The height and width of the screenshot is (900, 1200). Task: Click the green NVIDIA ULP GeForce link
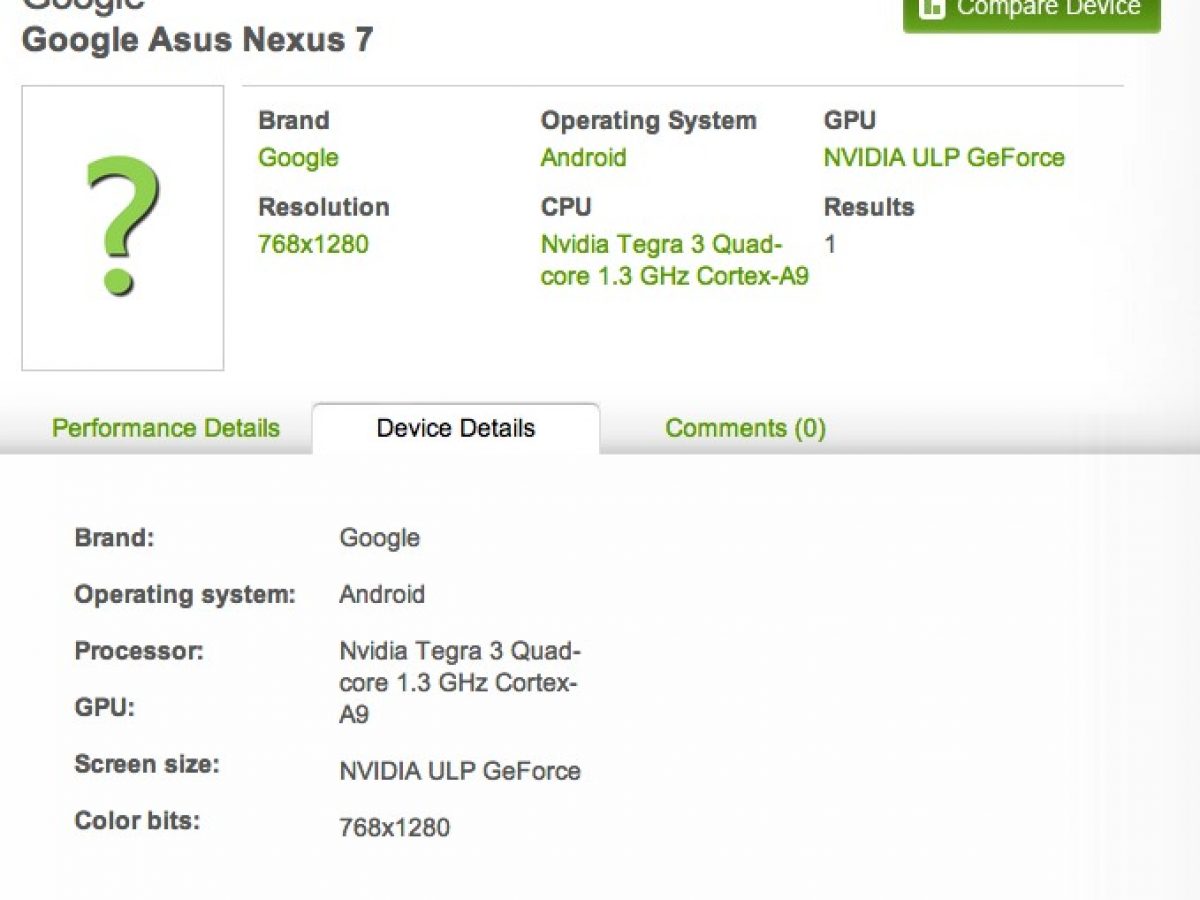point(943,158)
